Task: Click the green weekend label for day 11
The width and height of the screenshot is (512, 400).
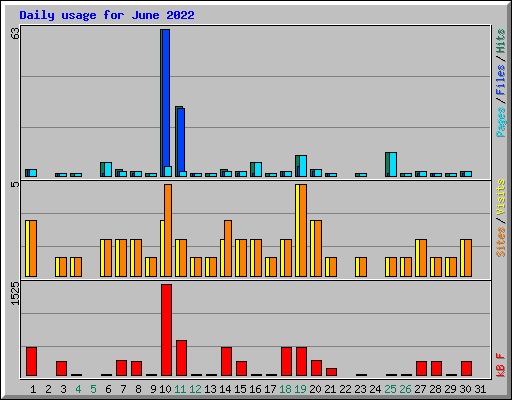Action: point(180,389)
